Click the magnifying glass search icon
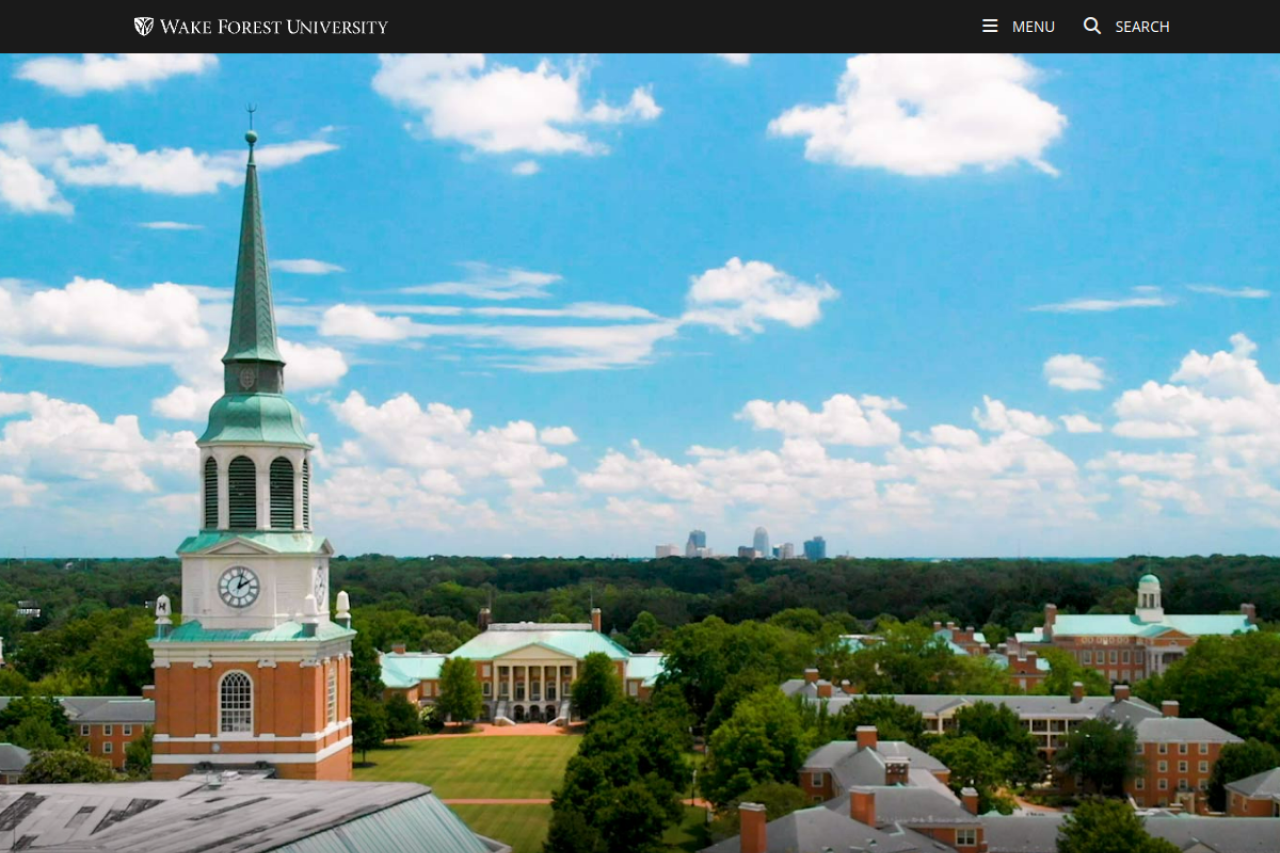This screenshot has width=1280, height=853. pyautogui.click(x=1092, y=26)
